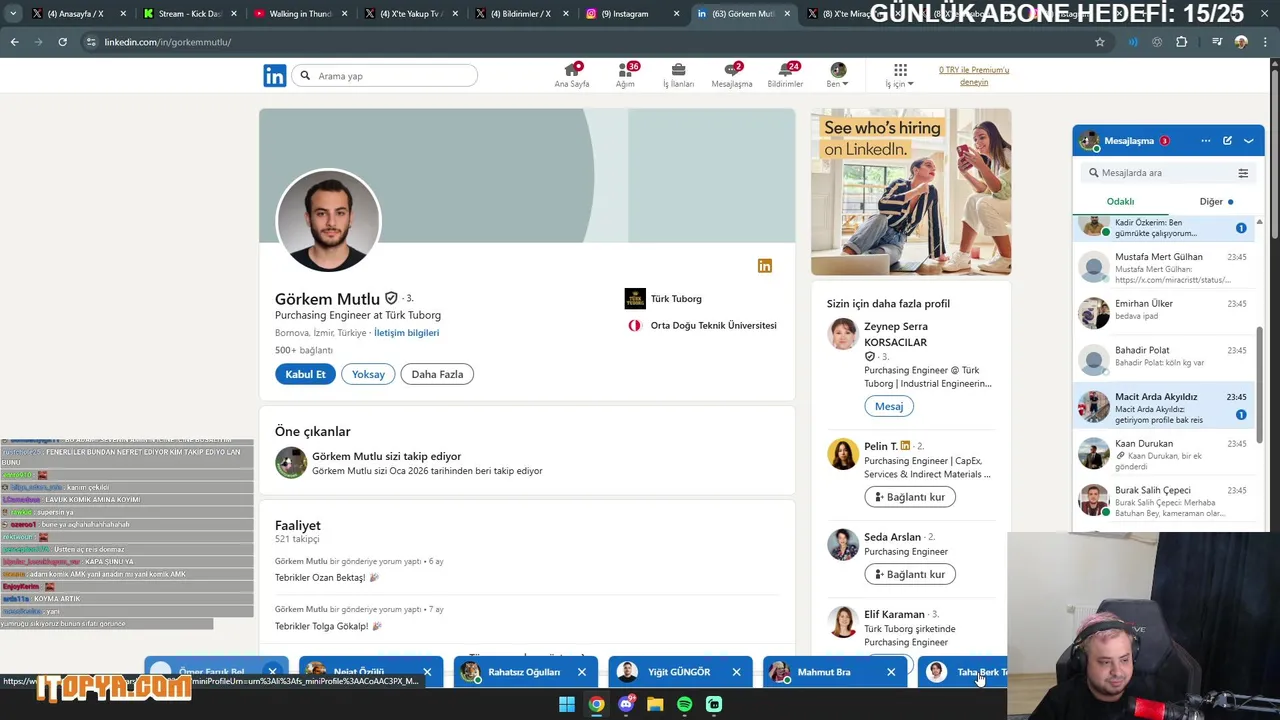Open Windows Start menu

[x=566, y=704]
